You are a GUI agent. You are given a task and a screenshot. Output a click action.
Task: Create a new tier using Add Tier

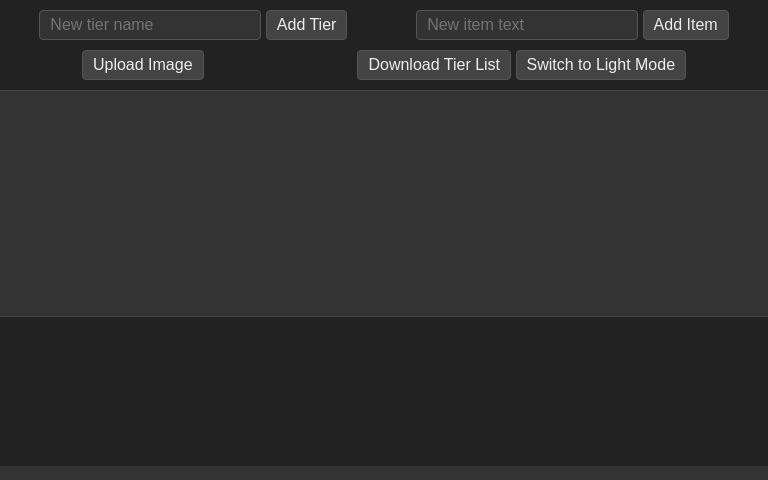306,25
